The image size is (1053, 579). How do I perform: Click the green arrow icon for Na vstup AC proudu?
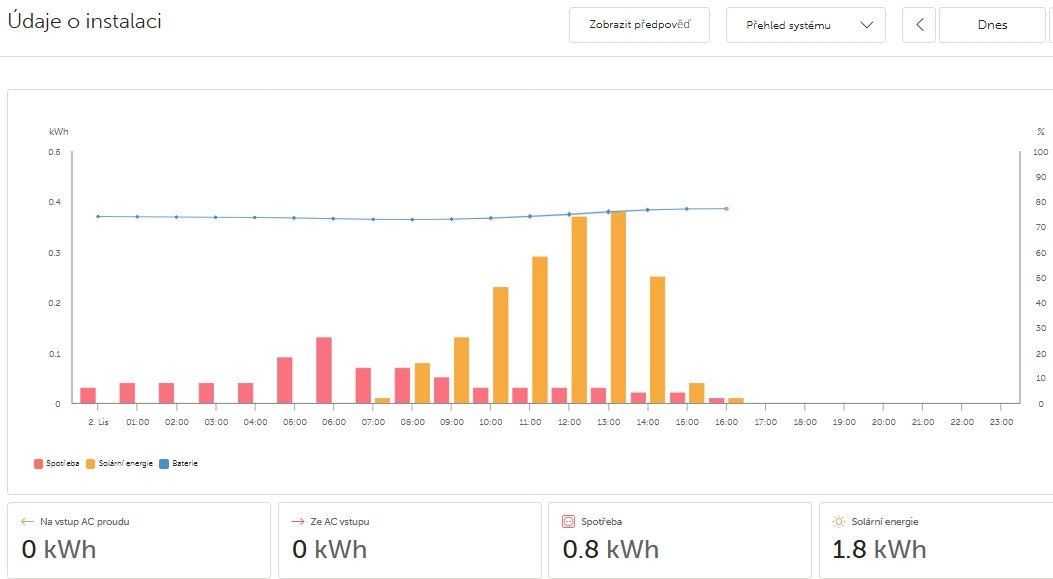click(x=28, y=521)
